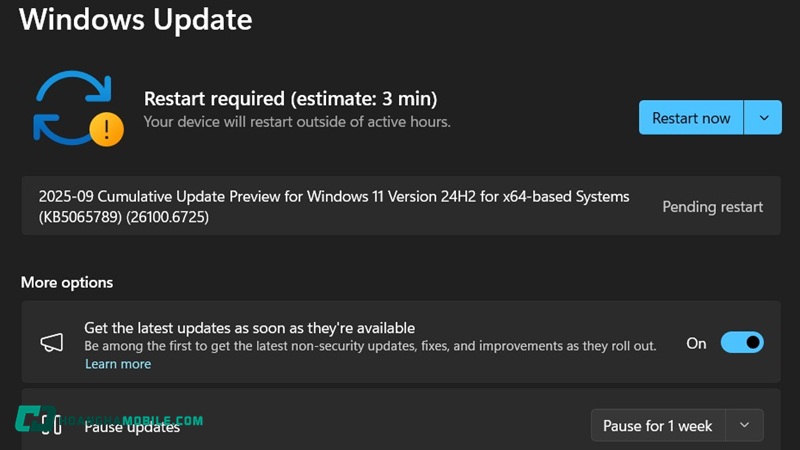Open the dropdown arrow next to Restart now
Screen dimensions: 800x450
[x=763, y=118]
